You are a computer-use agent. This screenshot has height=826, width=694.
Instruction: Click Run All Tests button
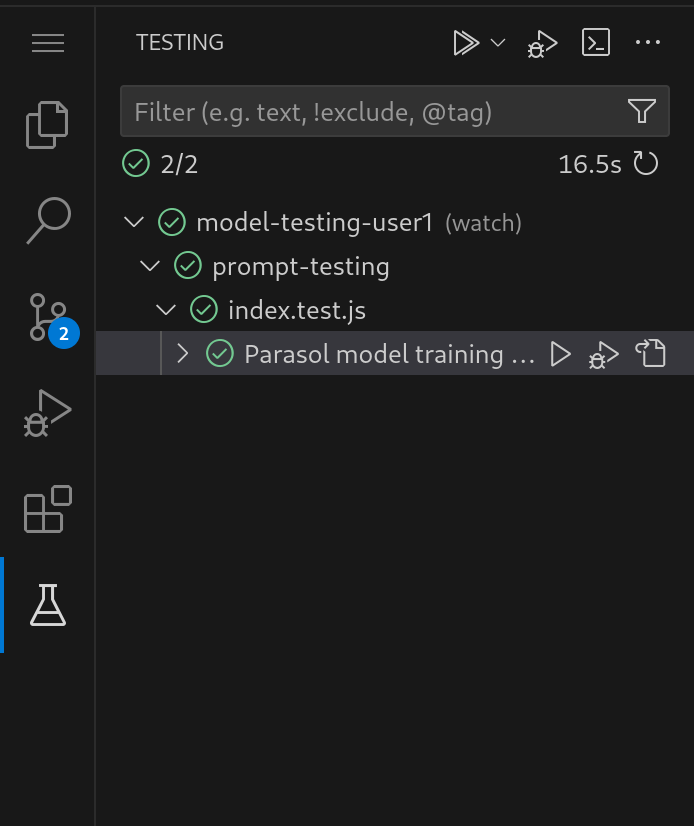pos(465,43)
